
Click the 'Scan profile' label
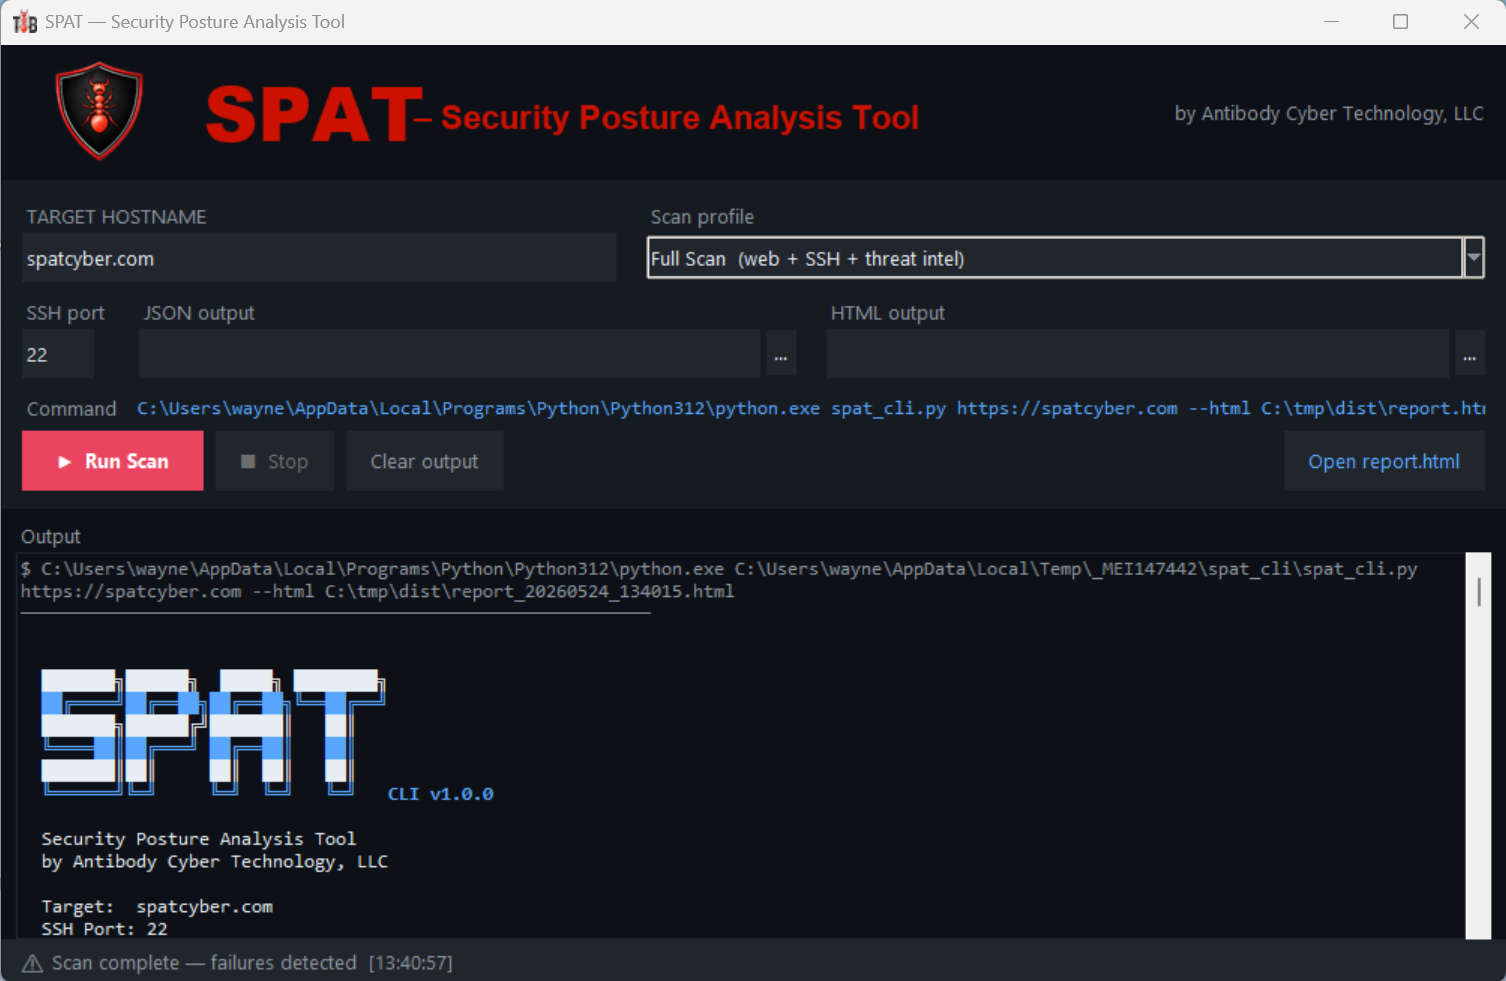pyautogui.click(x=702, y=217)
